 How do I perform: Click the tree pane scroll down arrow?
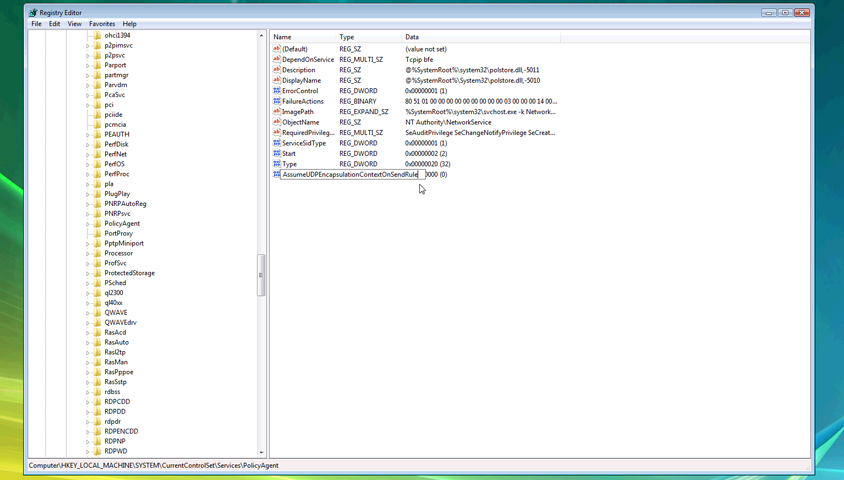[262, 452]
